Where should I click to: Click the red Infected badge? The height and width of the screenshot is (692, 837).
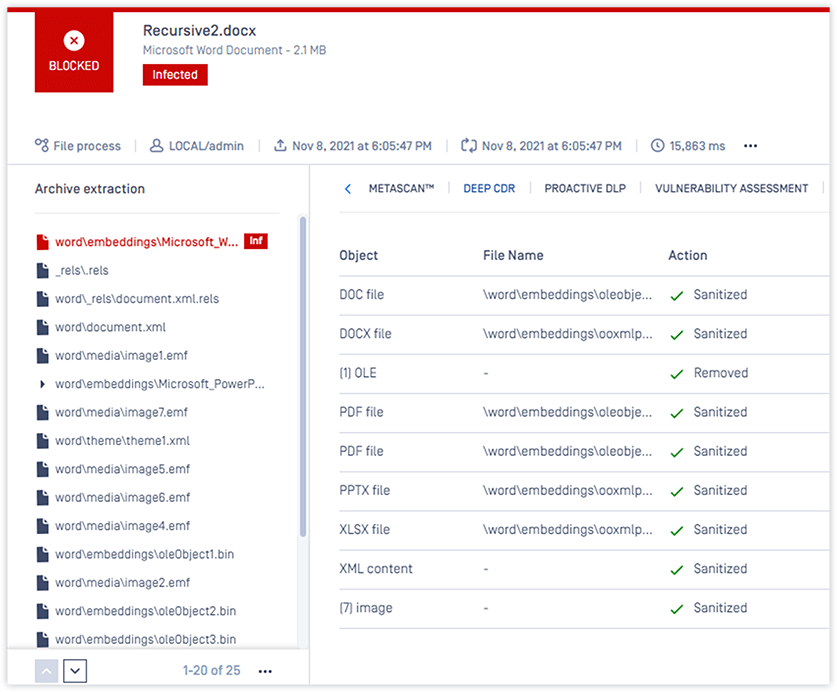pyautogui.click(x=175, y=75)
